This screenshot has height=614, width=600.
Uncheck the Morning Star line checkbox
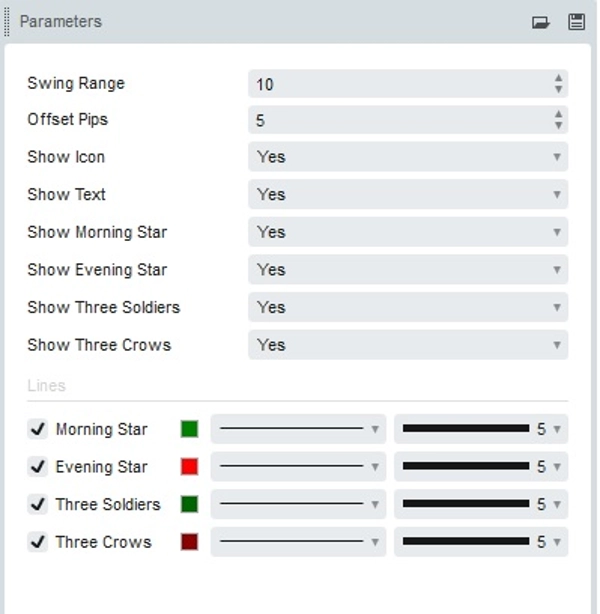click(38, 429)
